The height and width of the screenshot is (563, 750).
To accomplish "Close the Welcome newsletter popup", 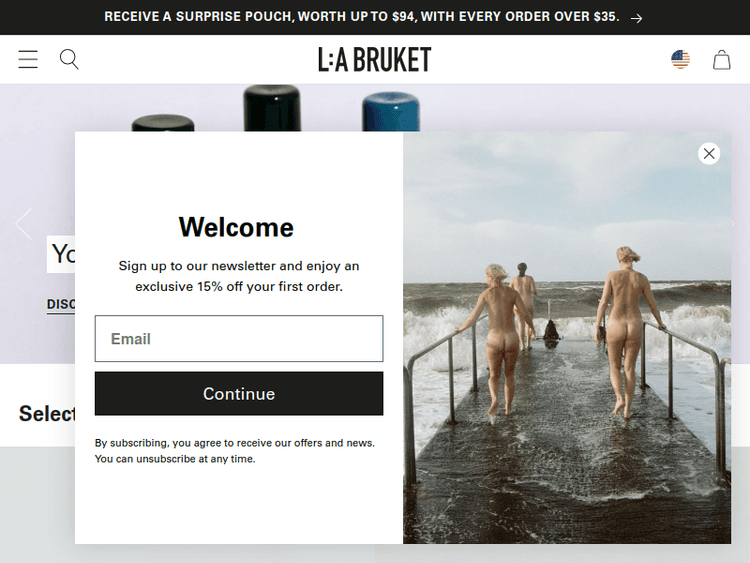I will (x=709, y=154).
